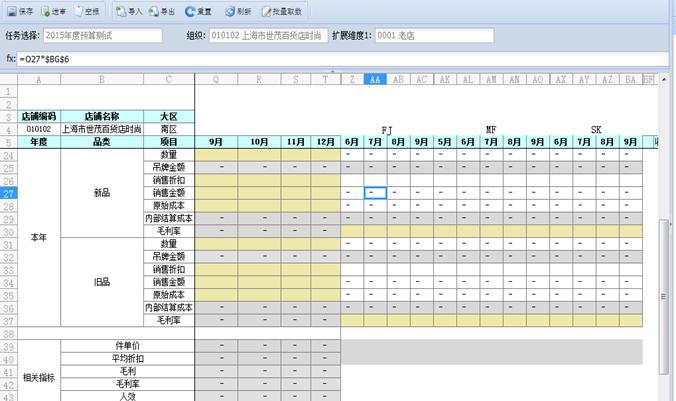Click the 本年 year cell

pos(39,238)
